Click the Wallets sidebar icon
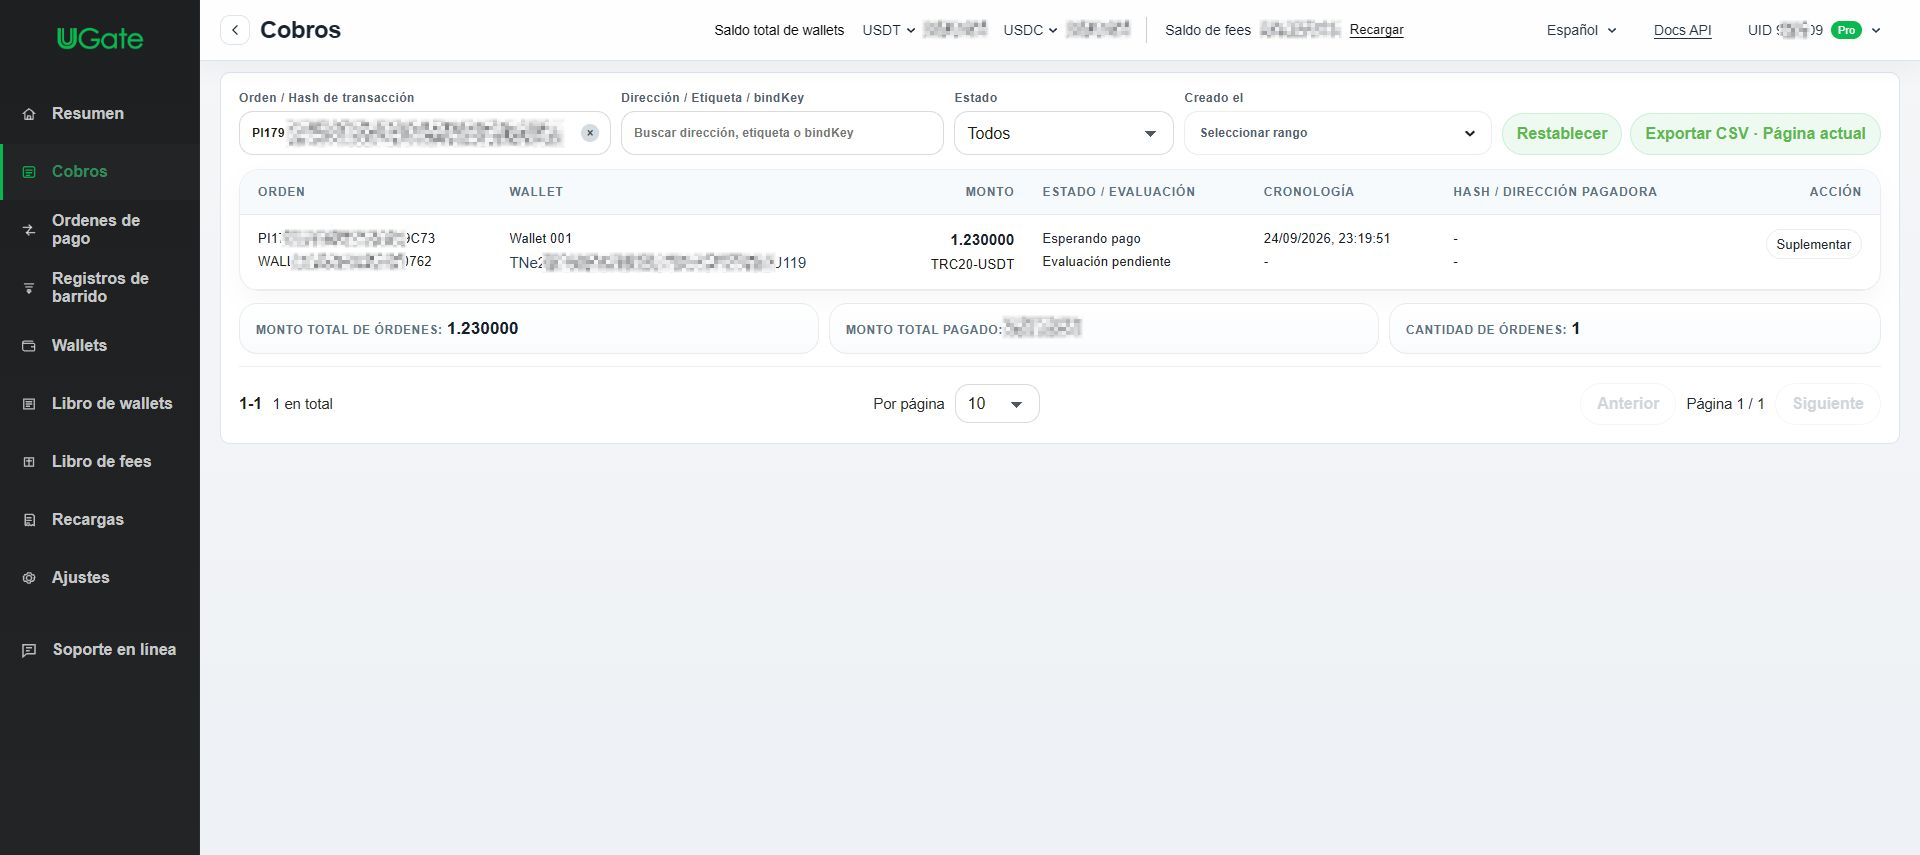The image size is (1920, 855). (29, 346)
